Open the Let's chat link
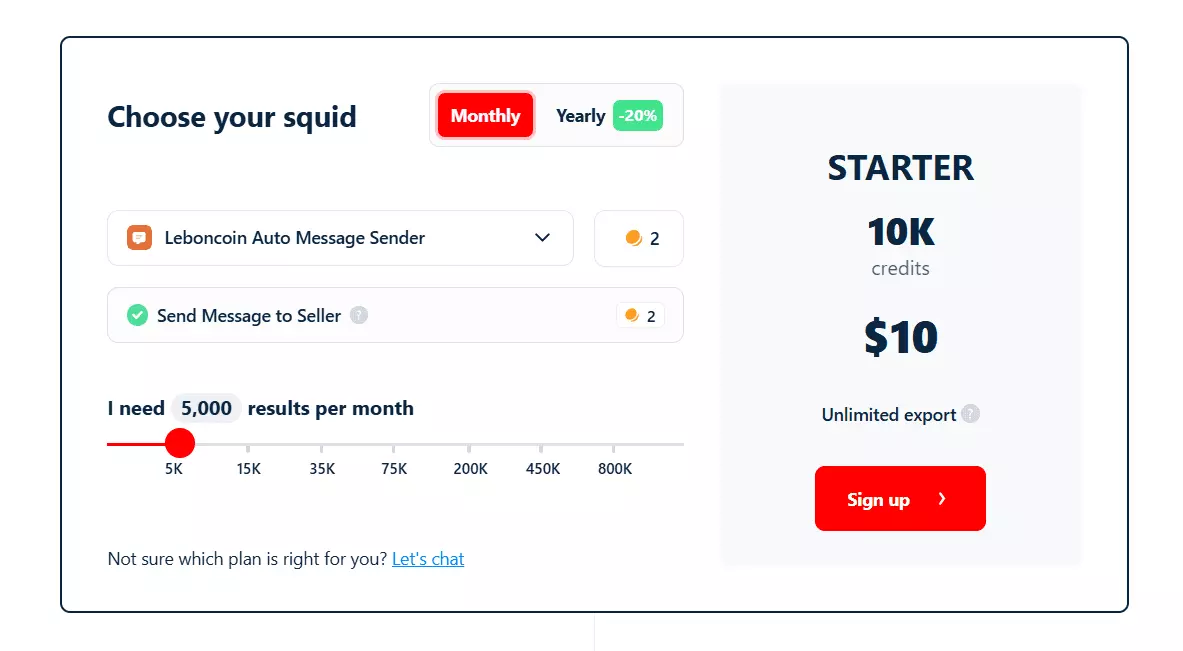The height and width of the screenshot is (651, 1183). [x=428, y=559]
